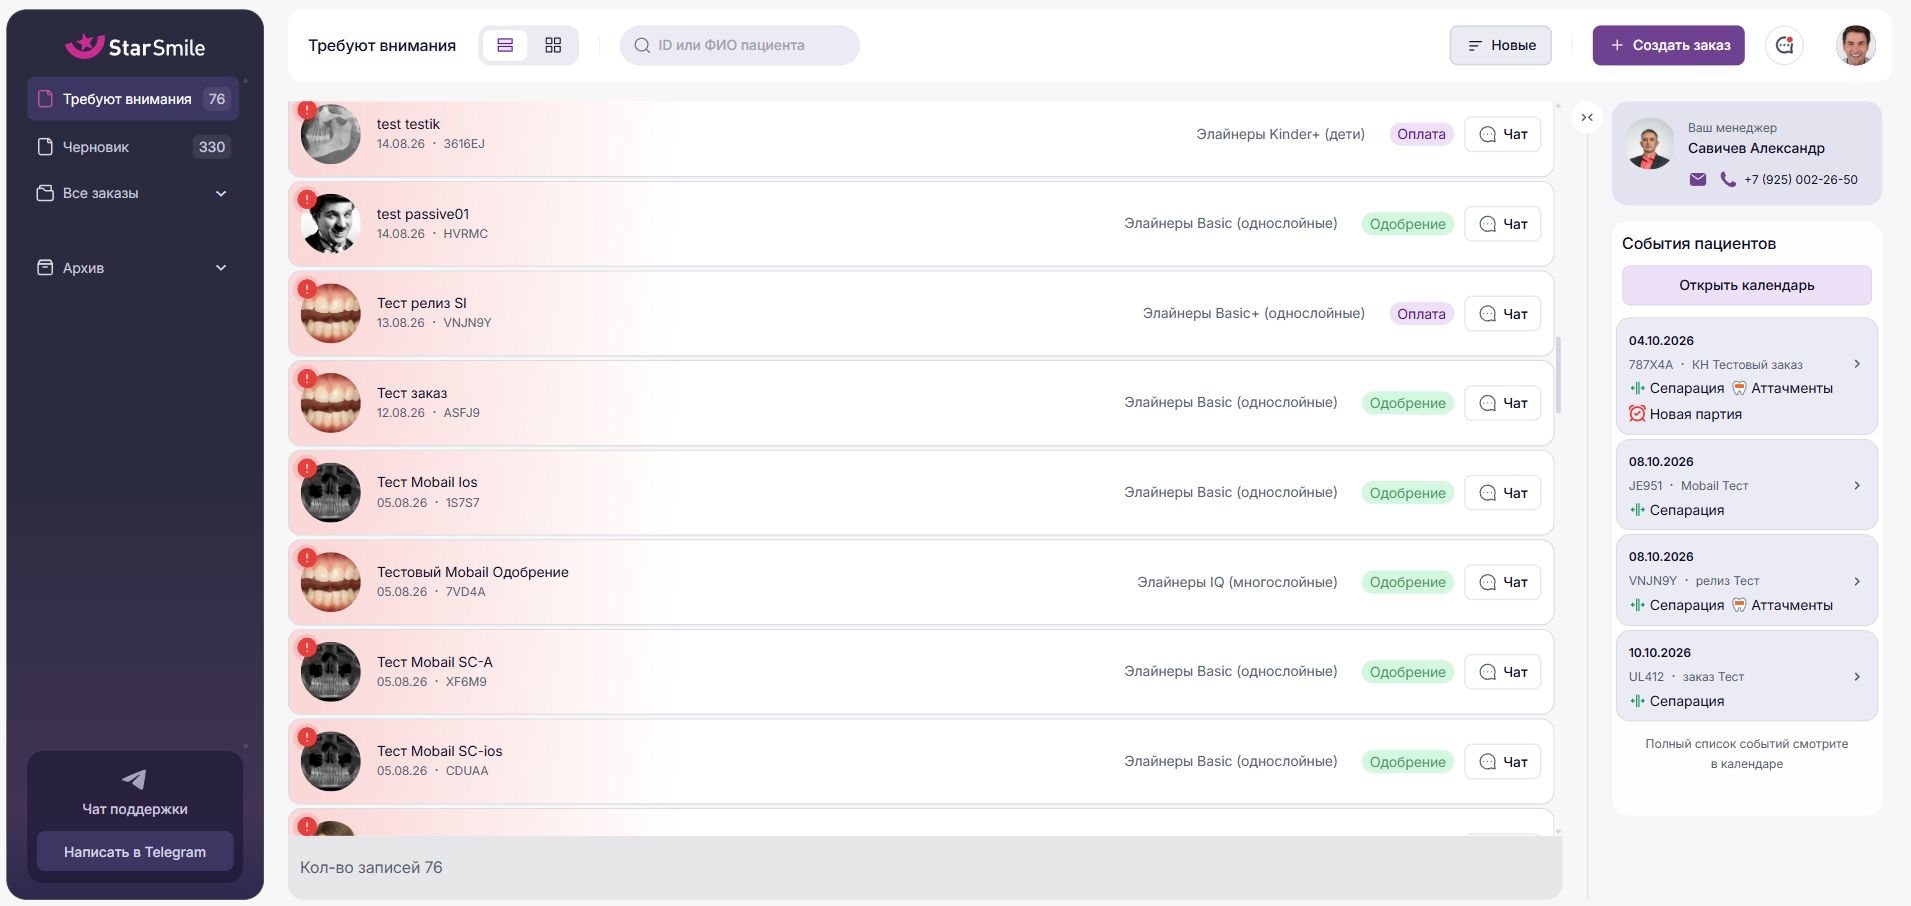This screenshot has width=1911, height=906.
Task: Open the test passive01 patient photo
Action: [x=331, y=224]
